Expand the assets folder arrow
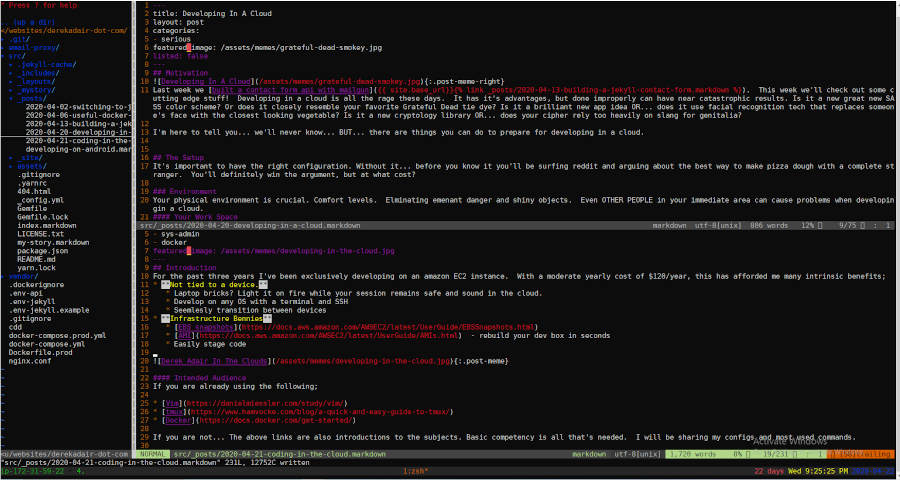The width and height of the screenshot is (900, 480). coord(11,166)
